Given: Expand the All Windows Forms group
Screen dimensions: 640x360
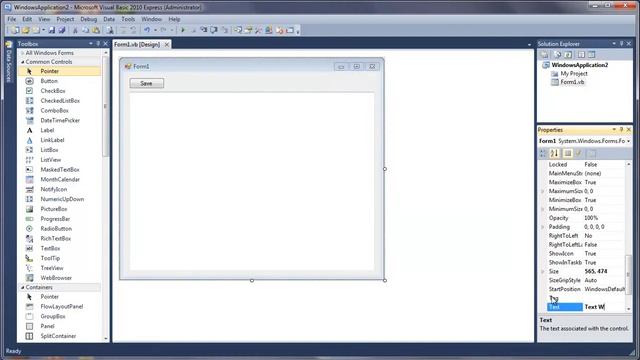Looking at the screenshot, I should [x=22, y=53].
